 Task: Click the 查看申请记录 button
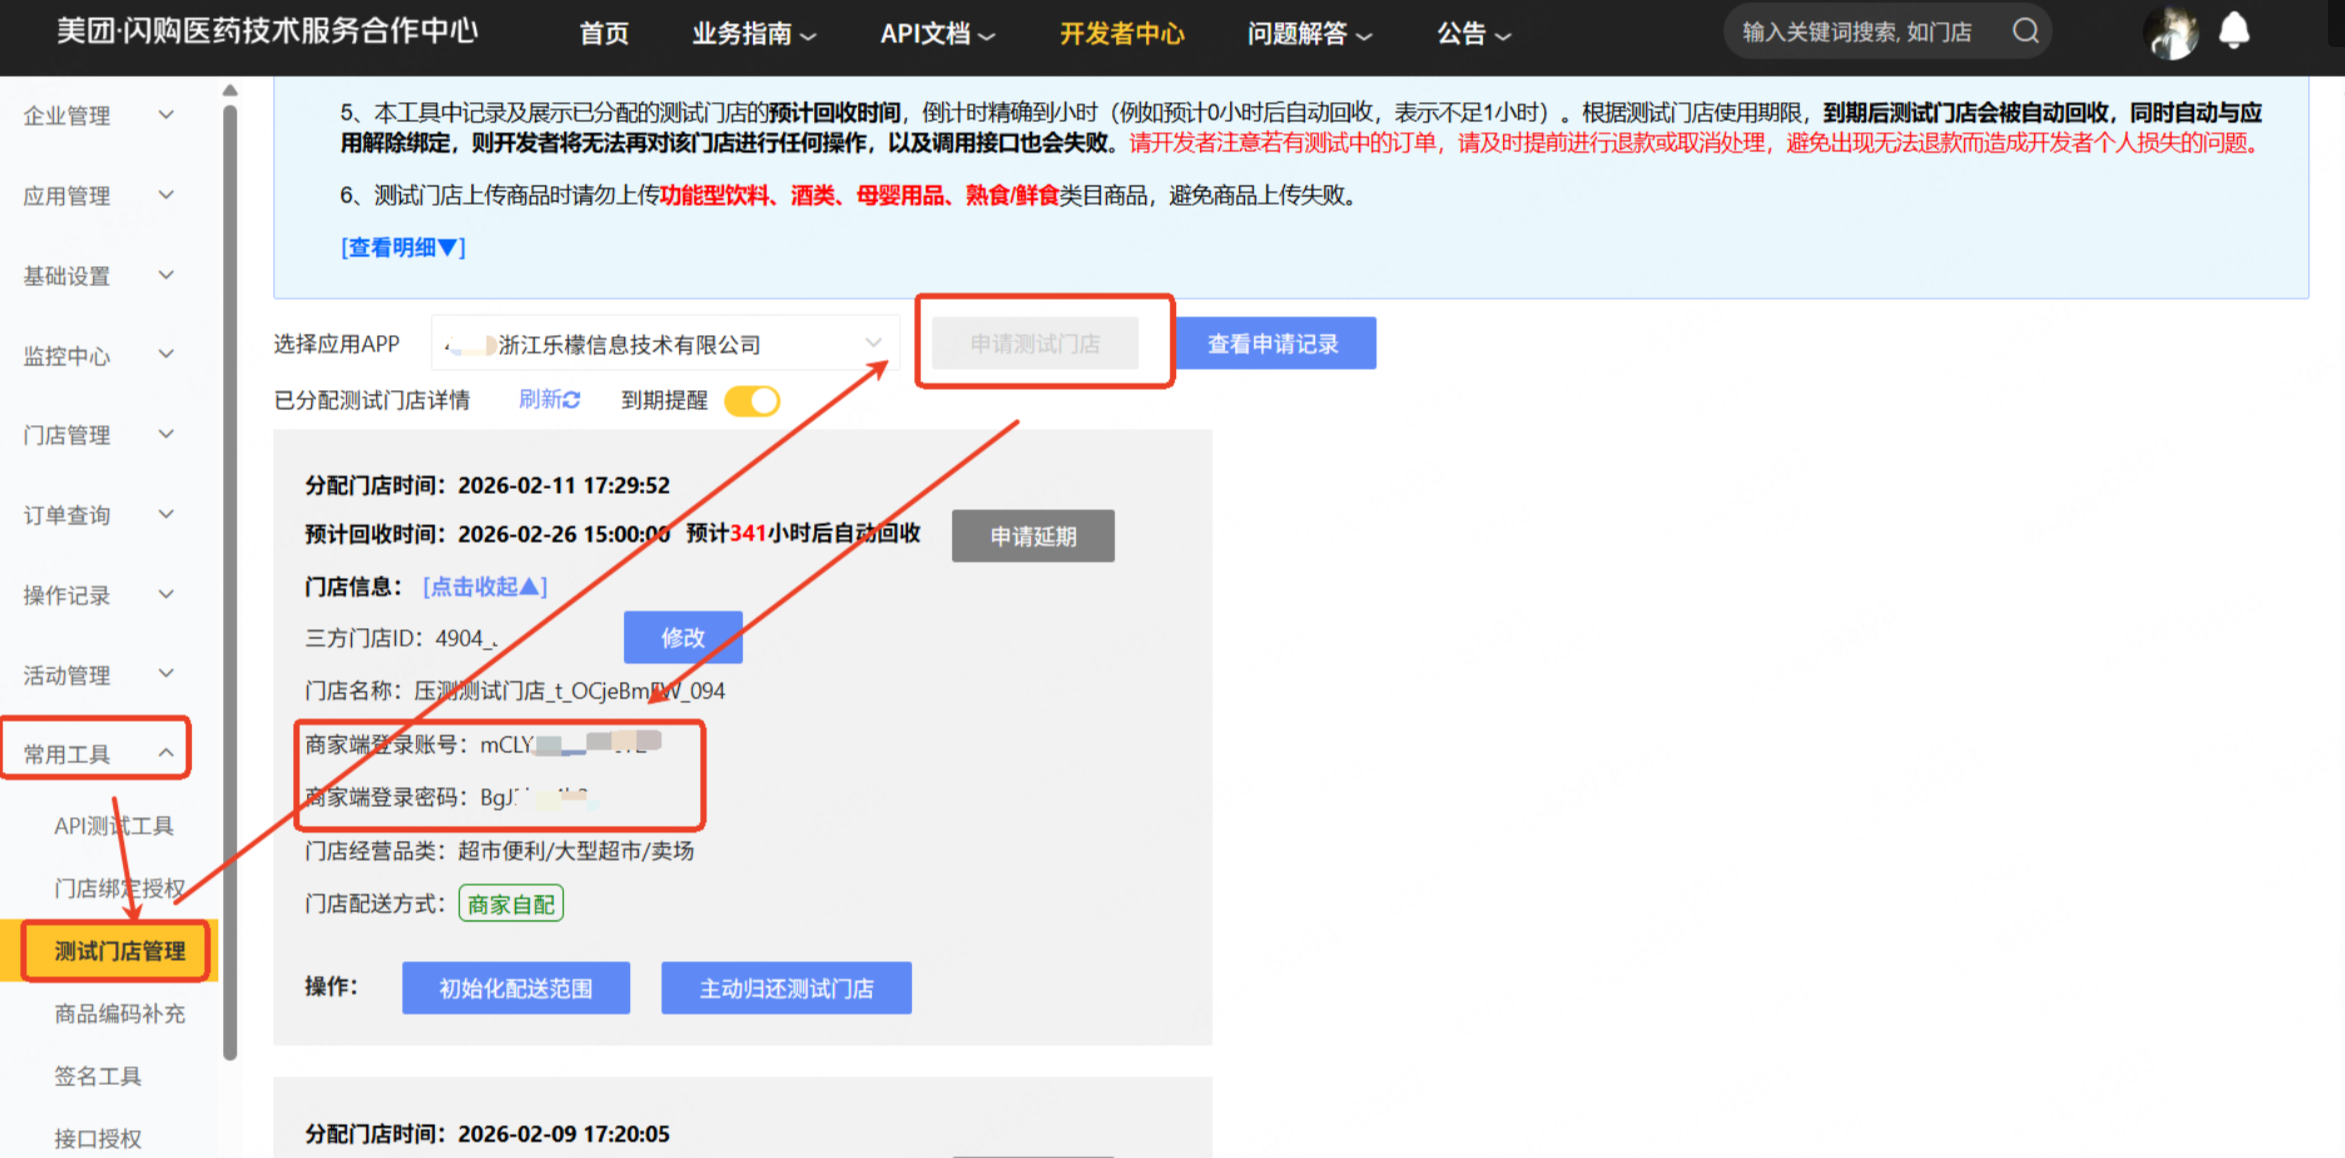1274,344
